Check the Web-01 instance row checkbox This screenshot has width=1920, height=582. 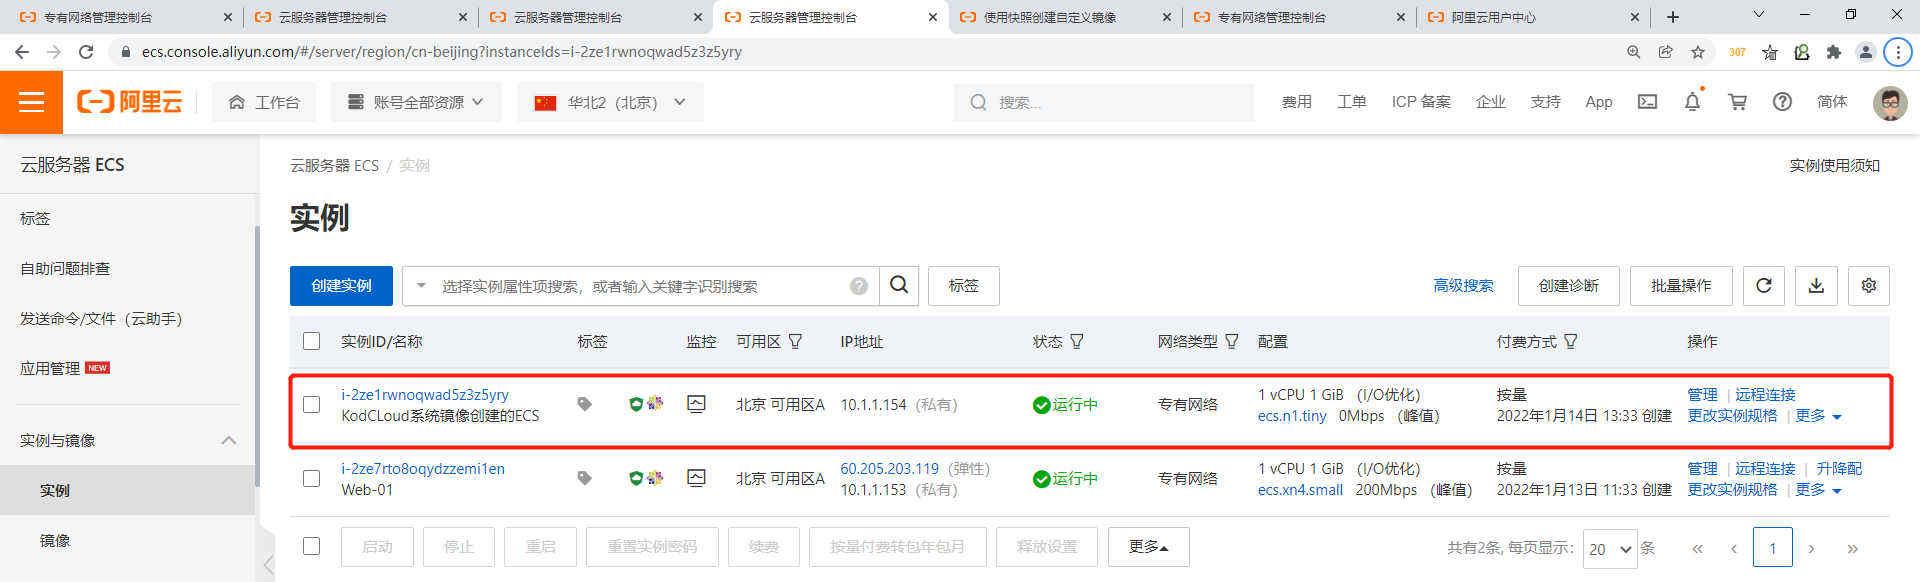(312, 478)
